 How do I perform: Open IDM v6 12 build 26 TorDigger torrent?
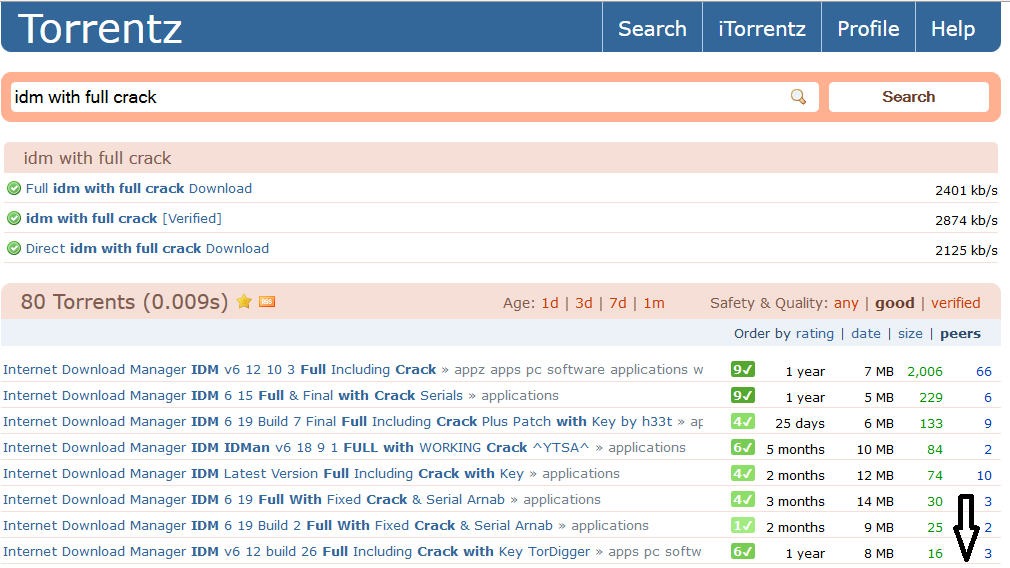tap(296, 551)
